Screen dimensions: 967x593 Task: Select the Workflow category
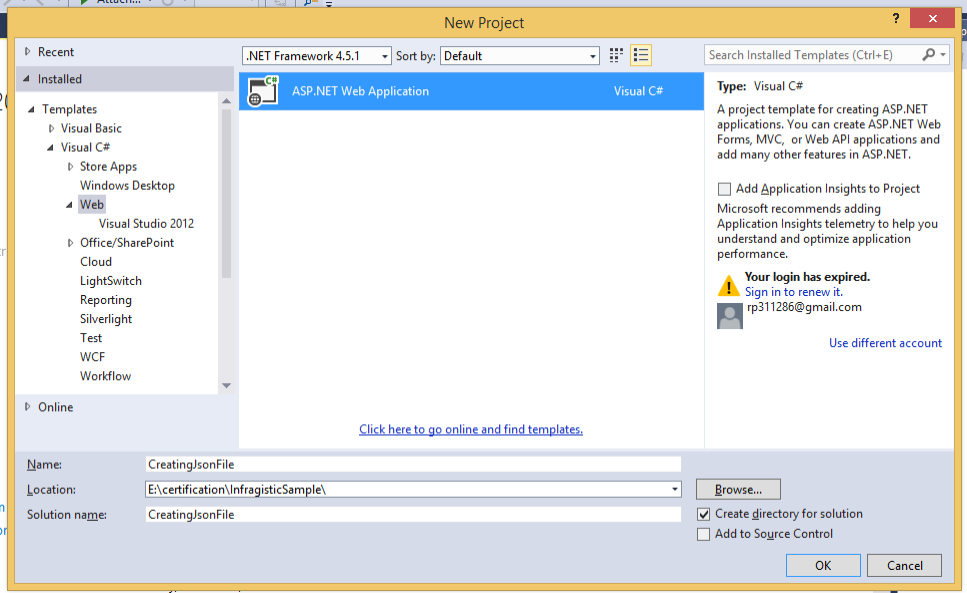click(105, 377)
